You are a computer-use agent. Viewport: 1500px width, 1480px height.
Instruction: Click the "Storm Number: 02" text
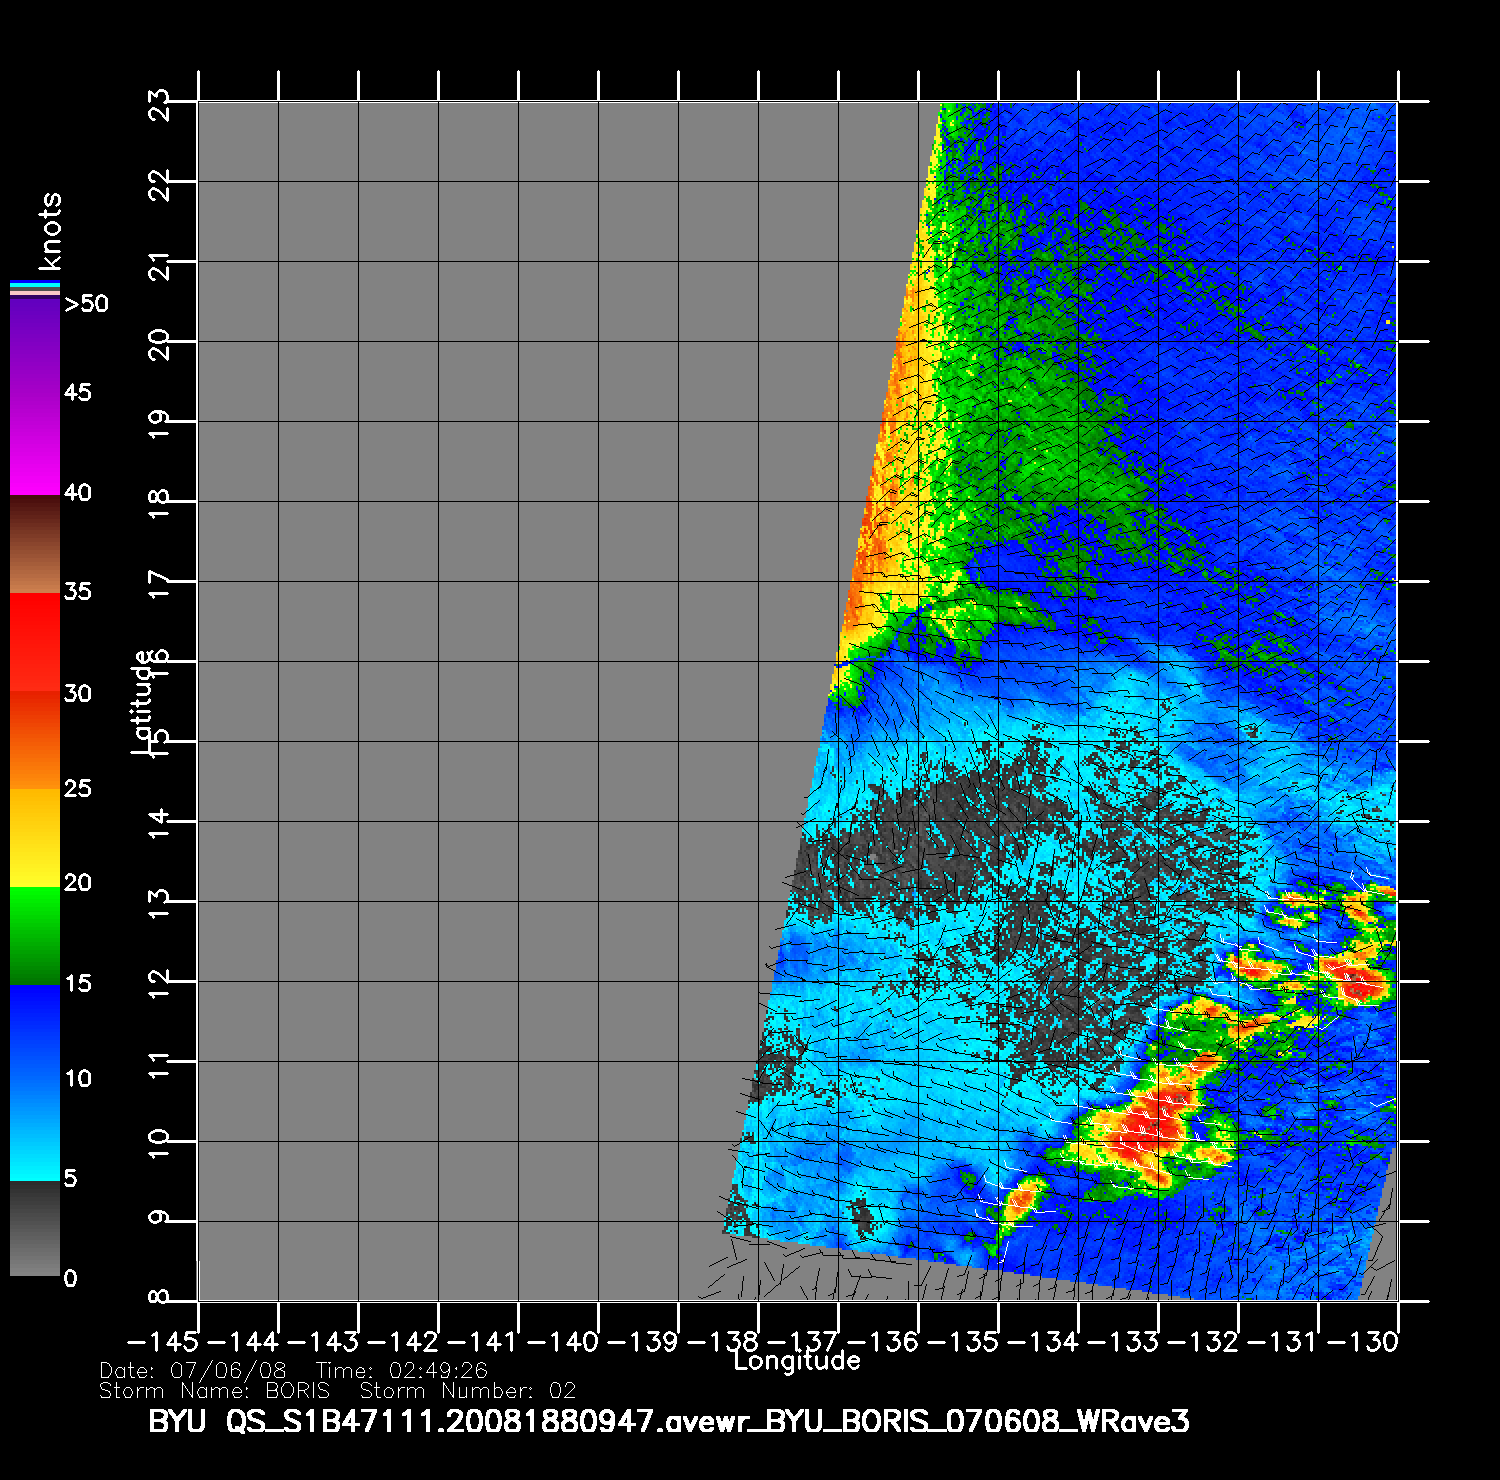pyautogui.click(x=467, y=1391)
